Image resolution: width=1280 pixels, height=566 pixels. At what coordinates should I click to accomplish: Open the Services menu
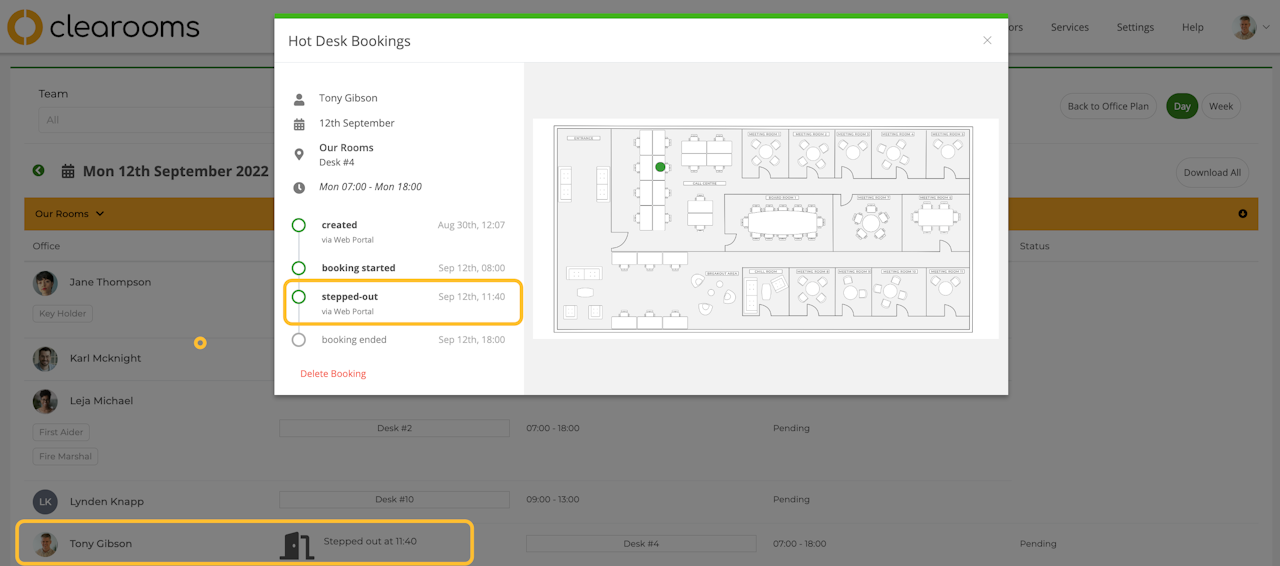pos(1070,27)
